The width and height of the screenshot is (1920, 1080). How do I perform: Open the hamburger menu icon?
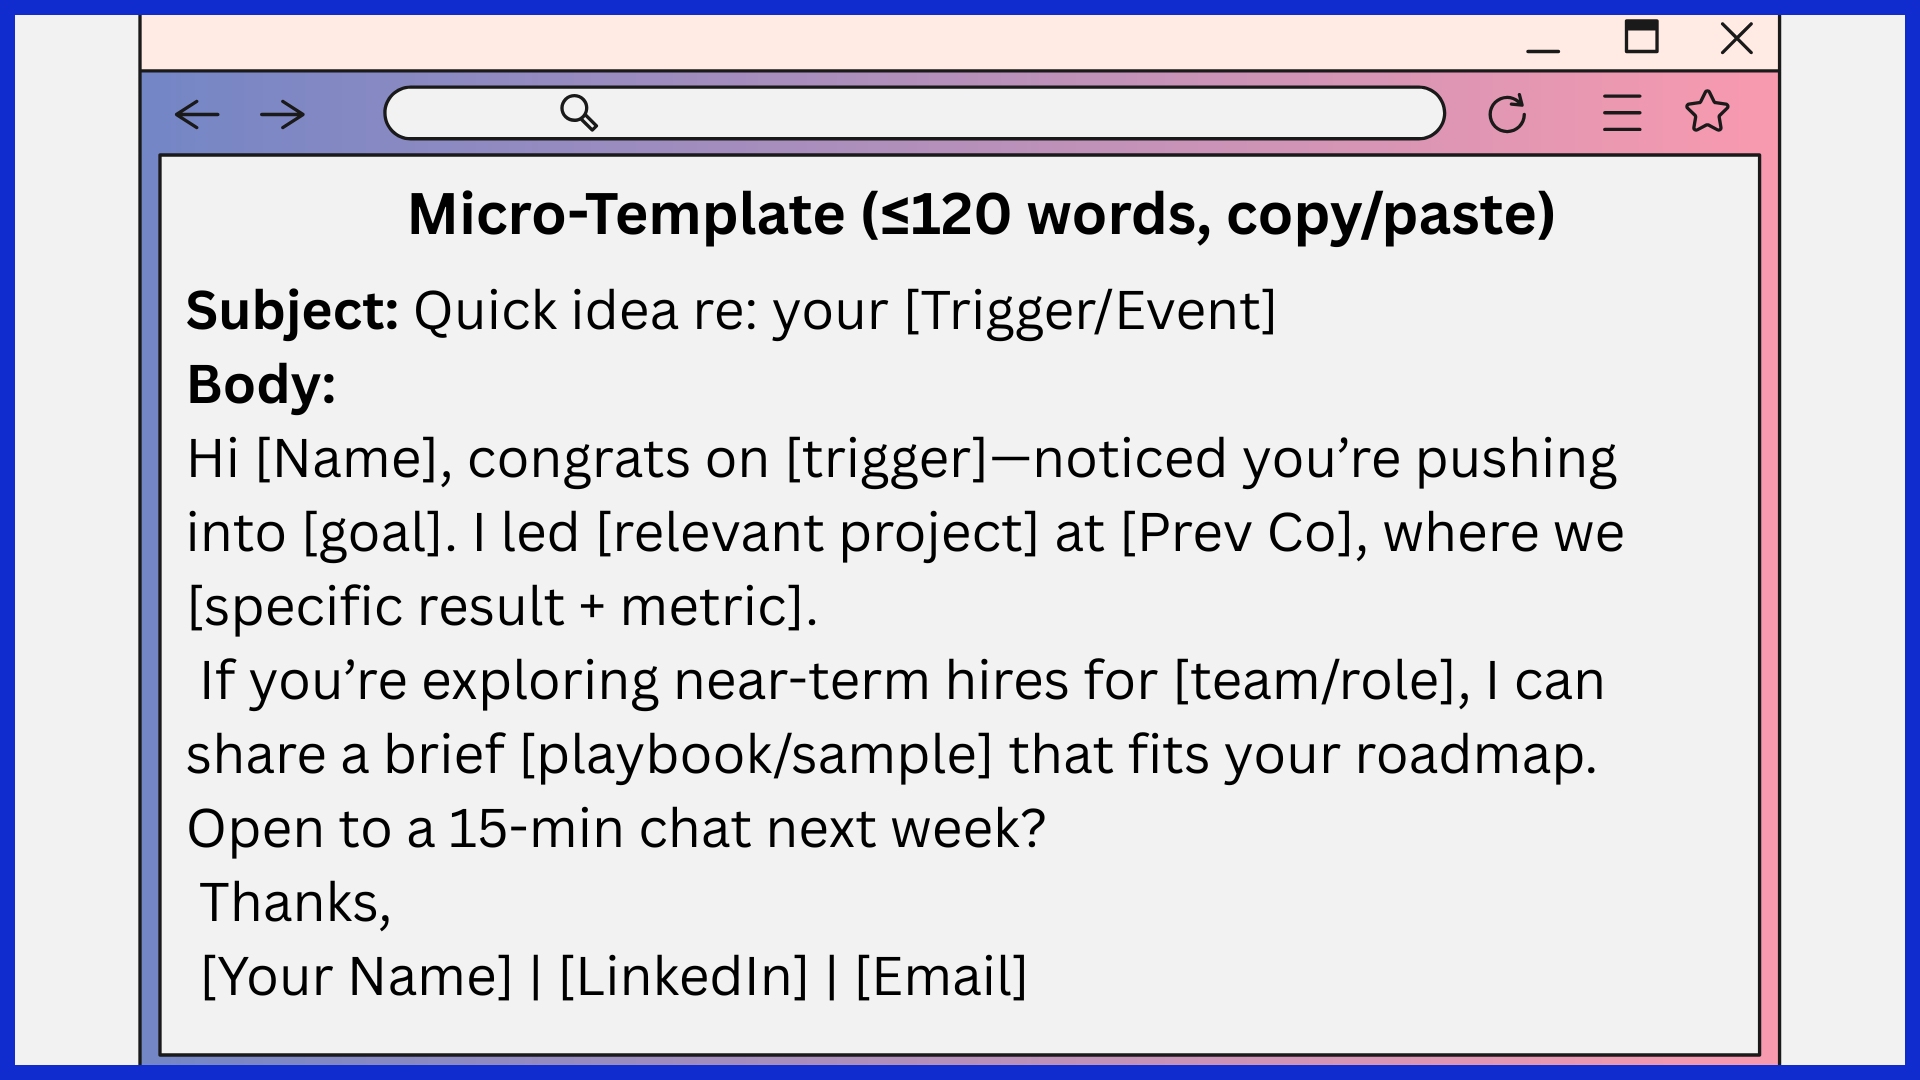(x=1621, y=113)
